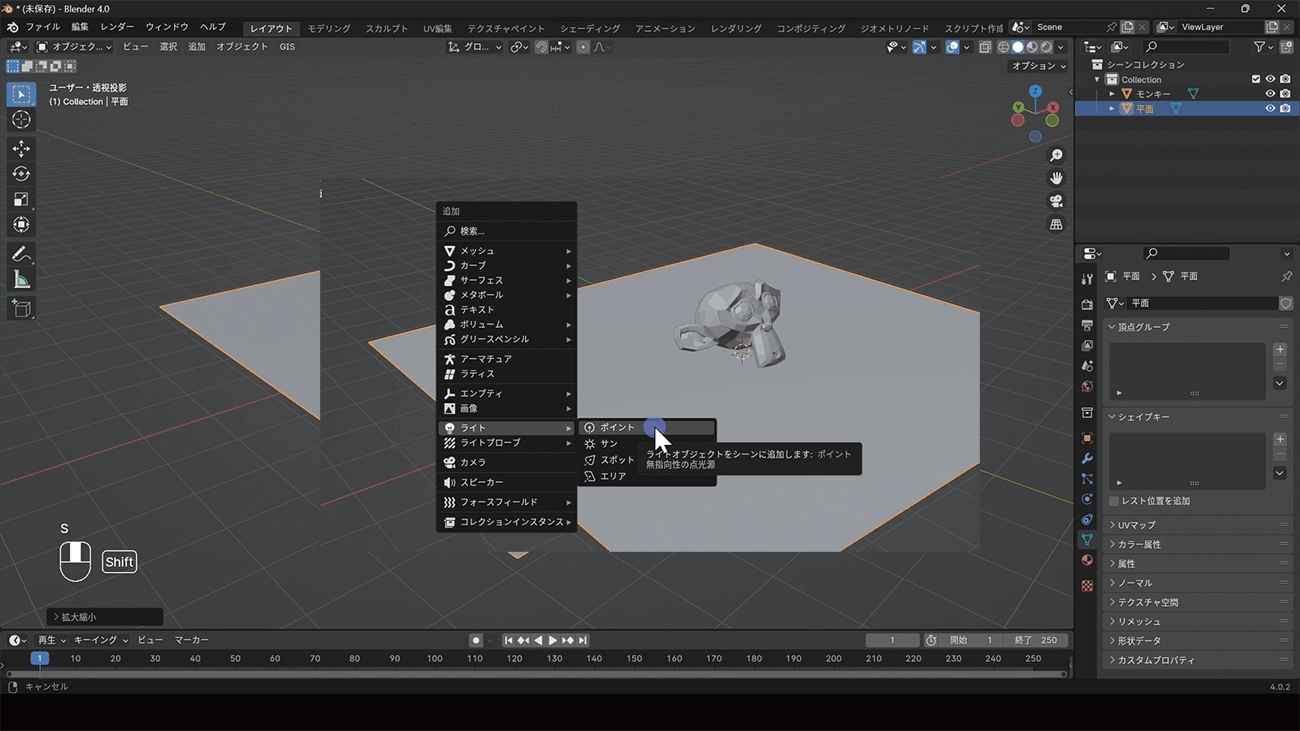The width and height of the screenshot is (1300, 731).
Task: Toggle the camera view icon
Action: [x=1056, y=201]
